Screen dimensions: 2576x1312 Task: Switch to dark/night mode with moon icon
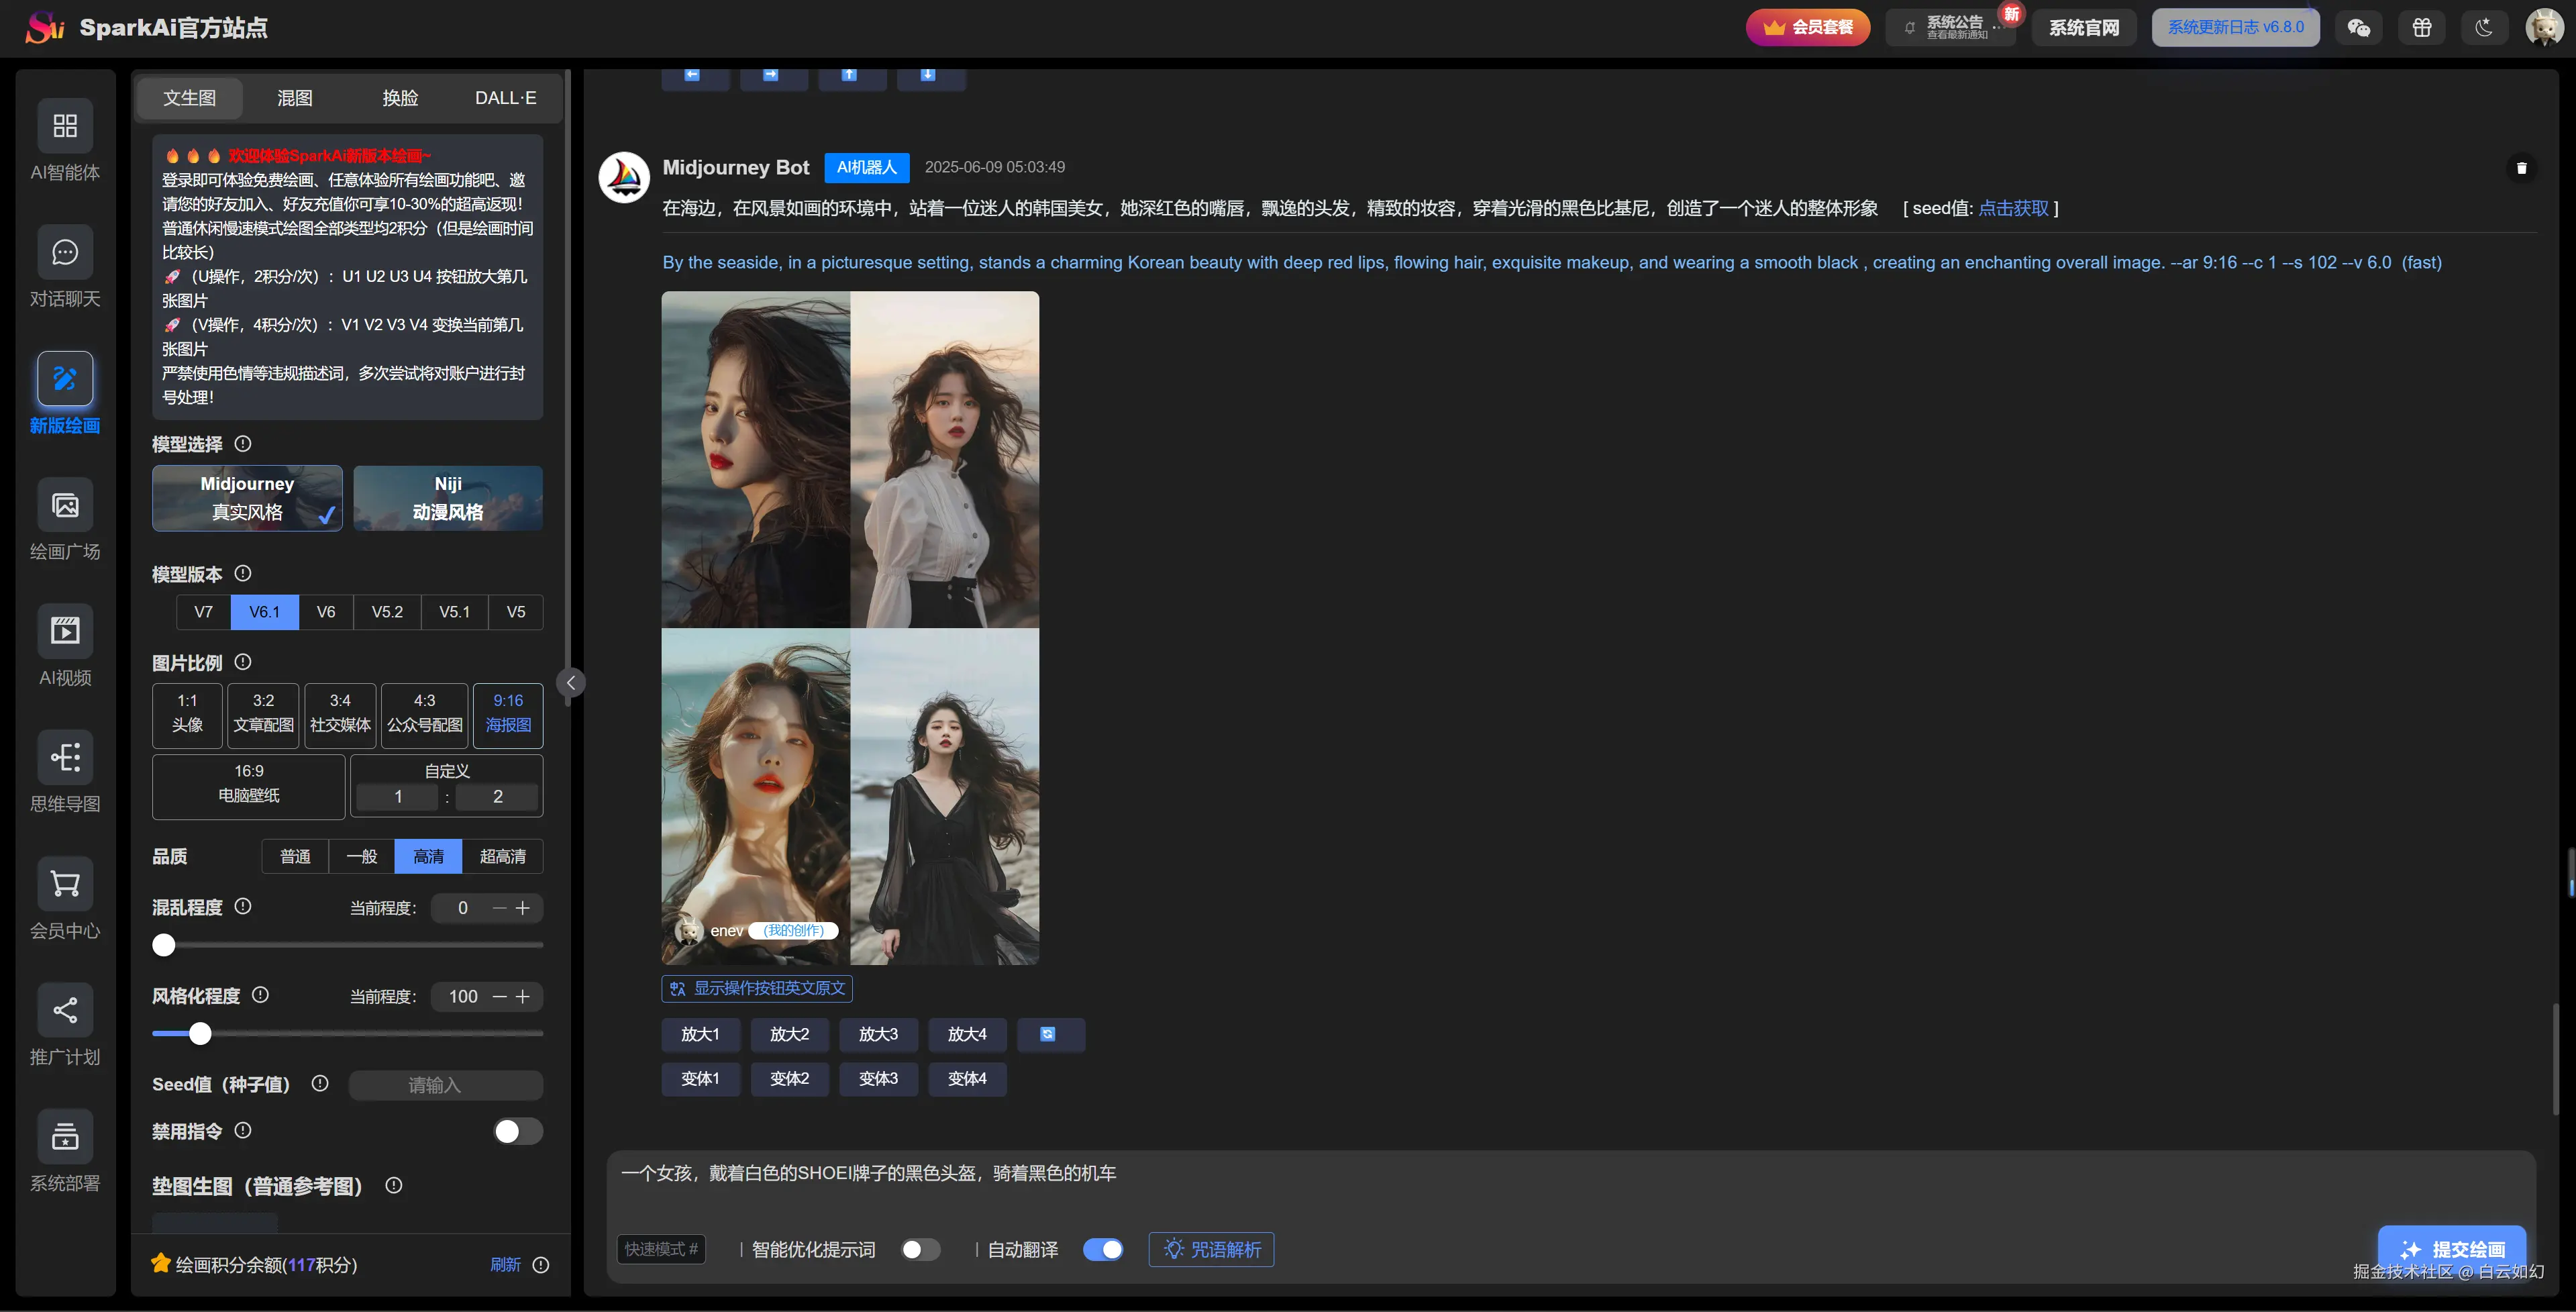[x=2485, y=27]
